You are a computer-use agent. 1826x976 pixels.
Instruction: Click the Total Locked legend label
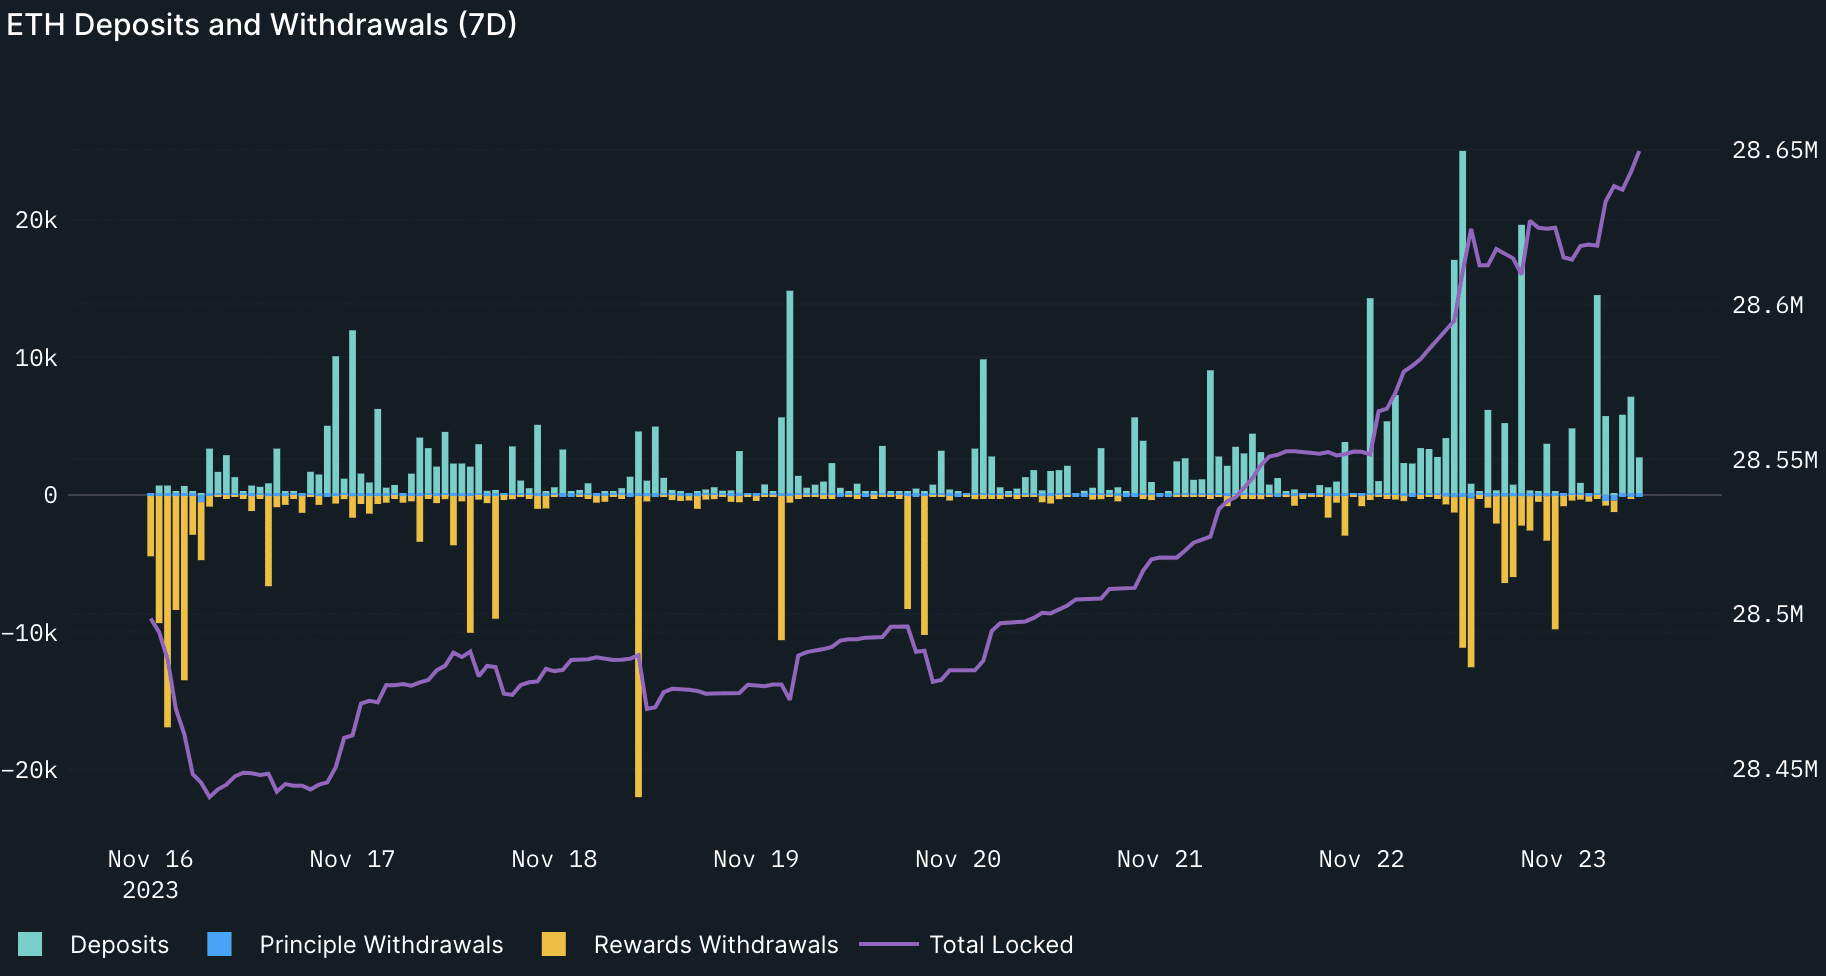pyautogui.click(x=1001, y=945)
